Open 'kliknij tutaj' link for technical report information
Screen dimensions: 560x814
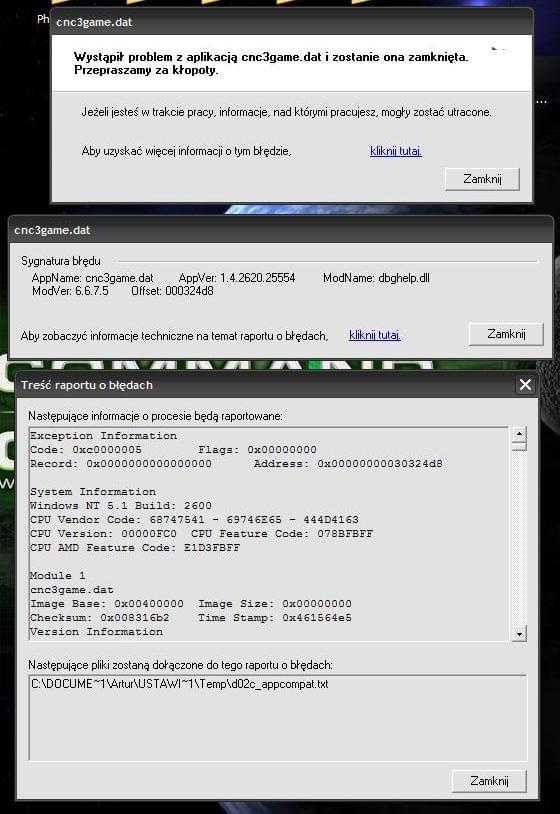click(x=375, y=335)
